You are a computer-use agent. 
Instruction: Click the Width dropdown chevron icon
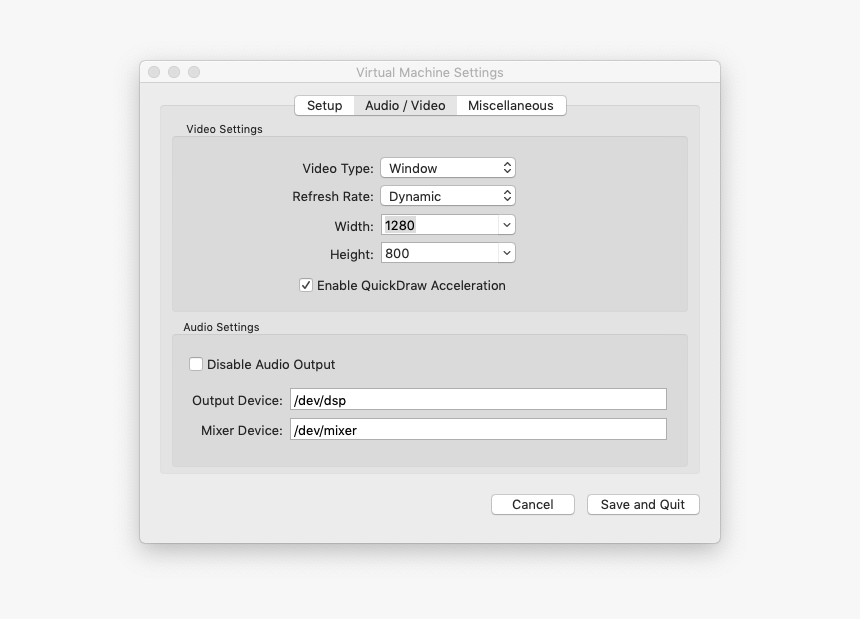pos(505,224)
